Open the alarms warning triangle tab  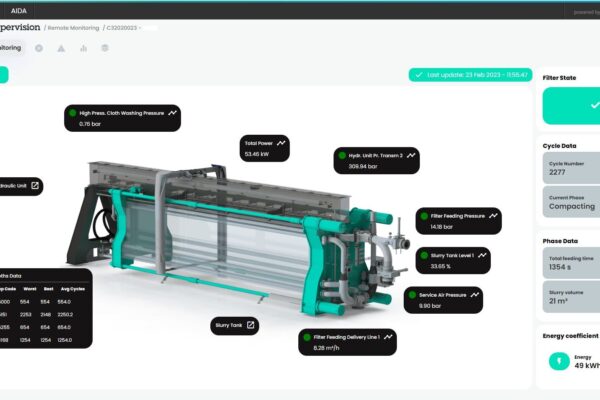coord(61,47)
